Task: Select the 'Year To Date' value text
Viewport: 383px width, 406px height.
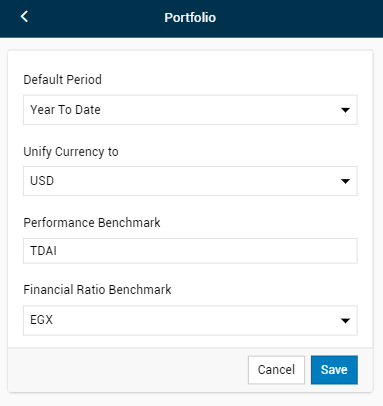Action: point(65,110)
